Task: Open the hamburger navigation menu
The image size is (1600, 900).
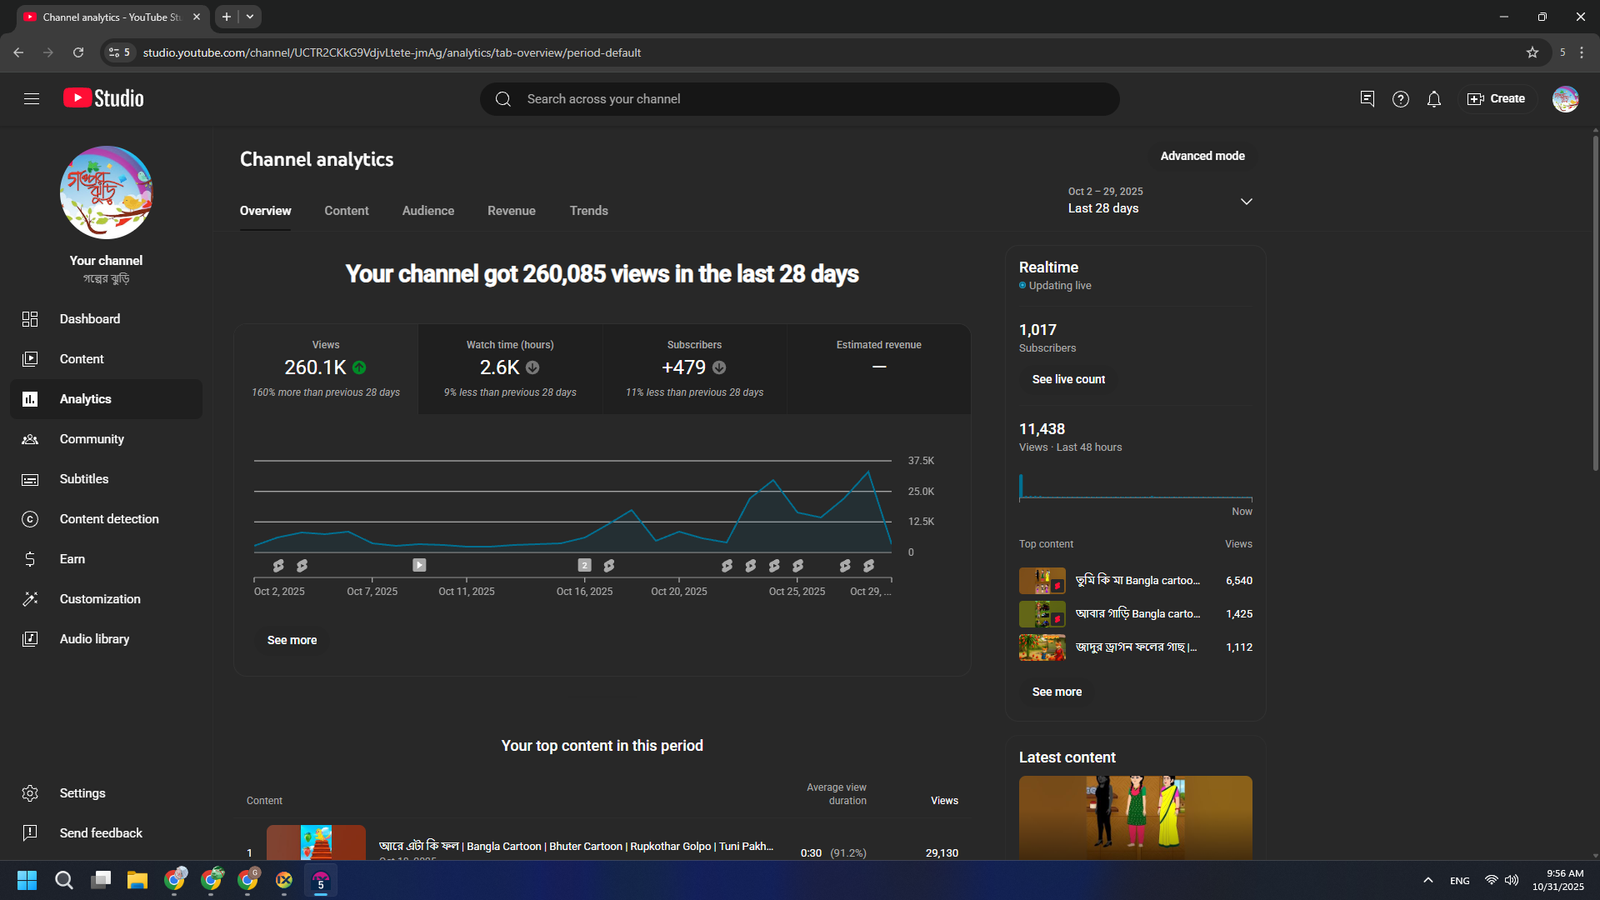Action: click(x=31, y=99)
